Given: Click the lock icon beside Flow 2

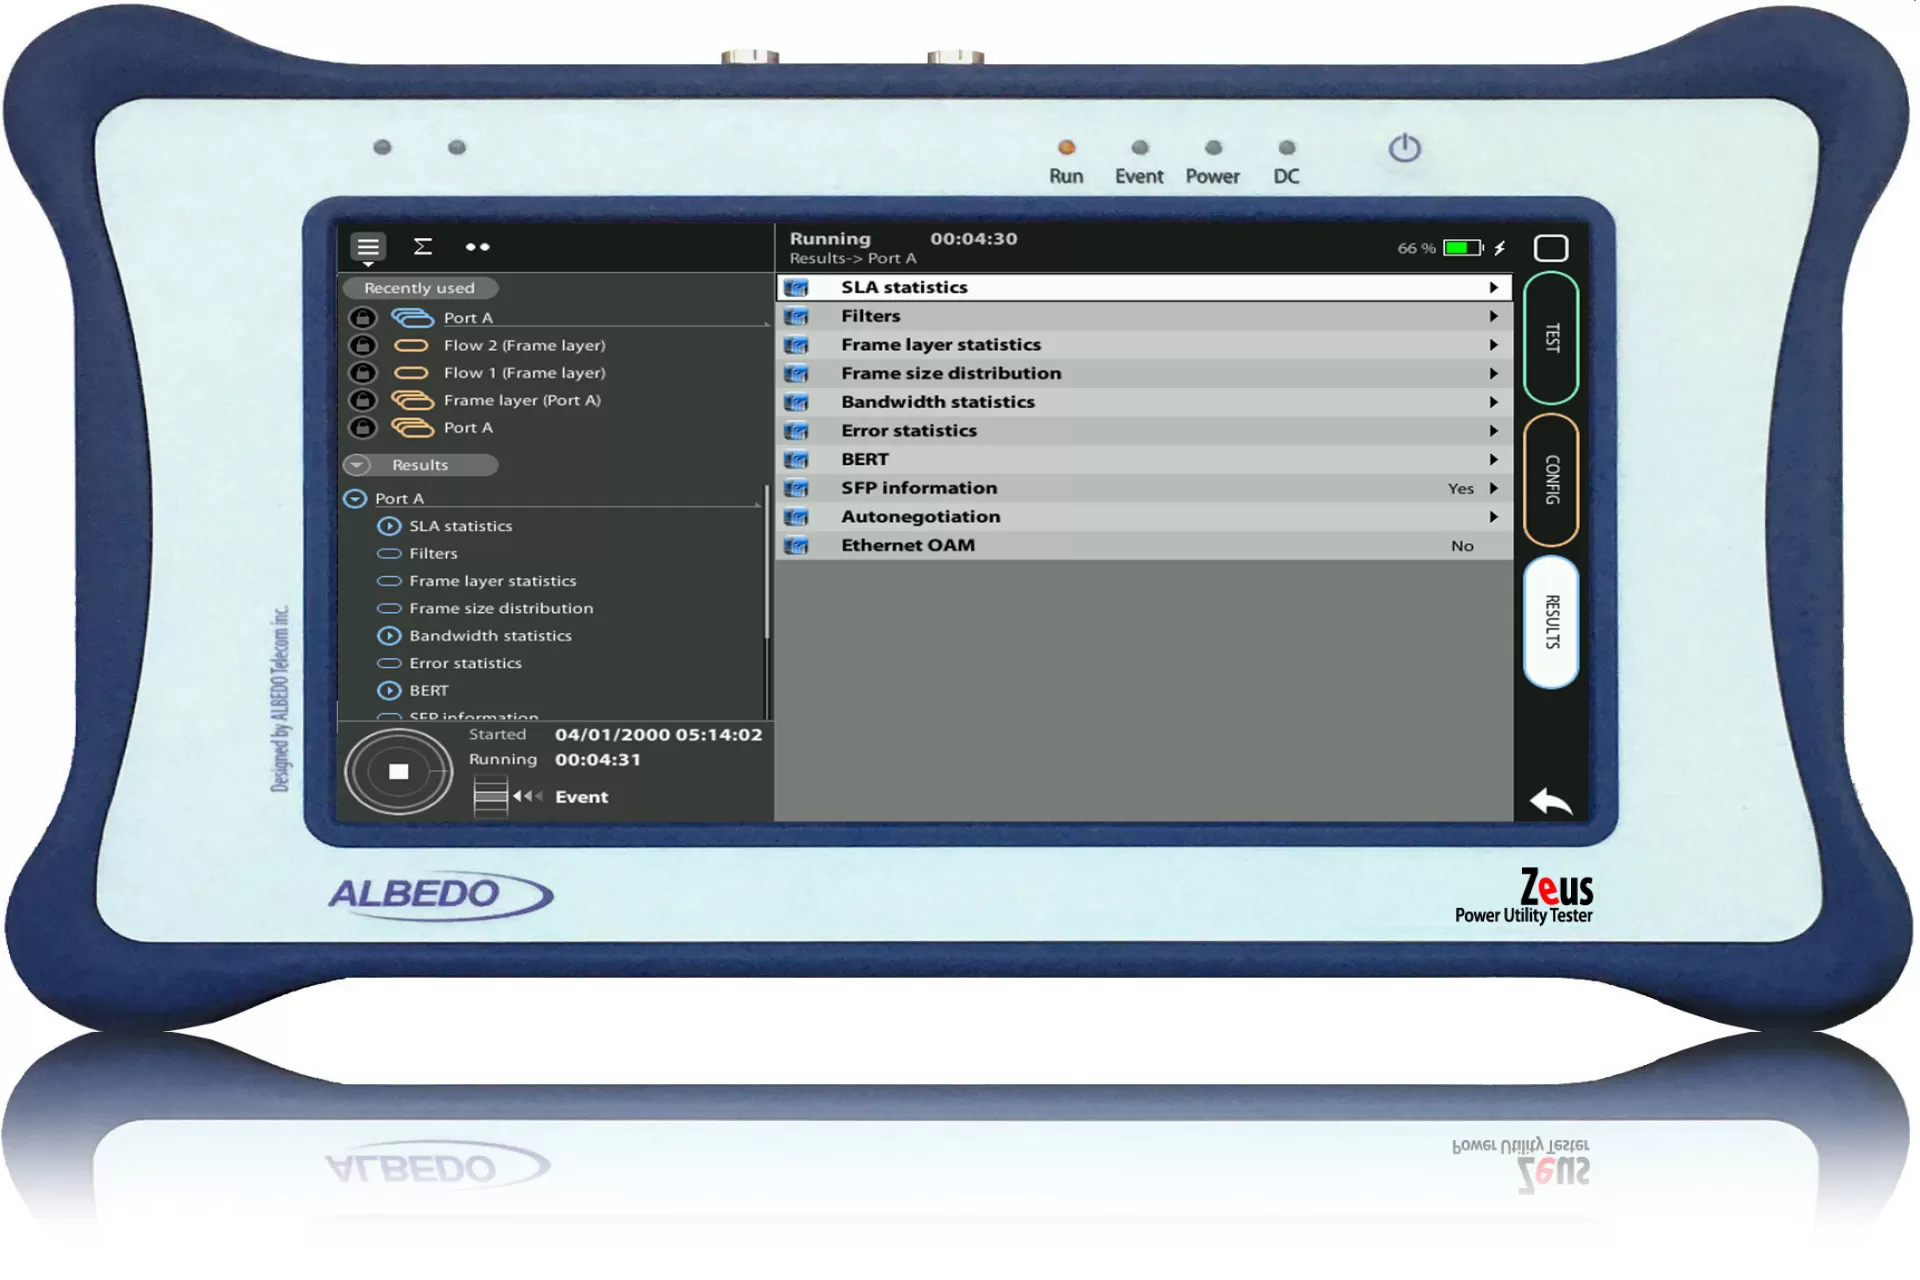Looking at the screenshot, I should pos(362,345).
